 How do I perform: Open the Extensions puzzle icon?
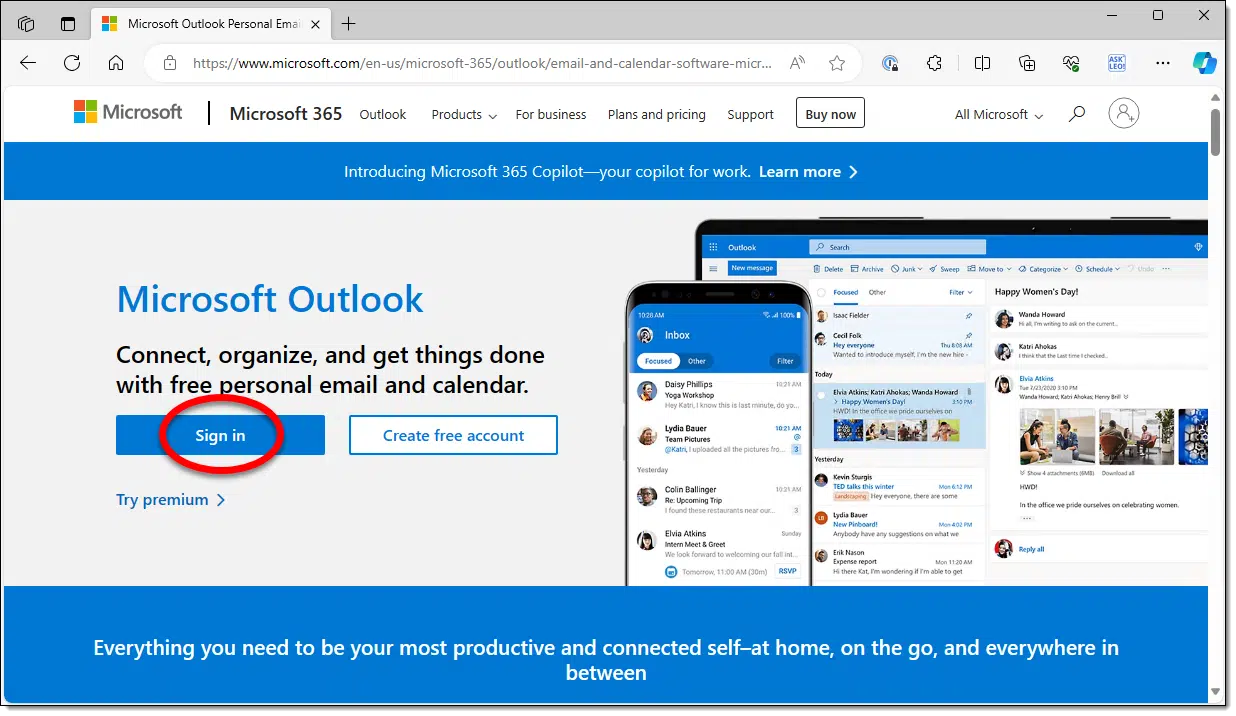[x=934, y=63]
